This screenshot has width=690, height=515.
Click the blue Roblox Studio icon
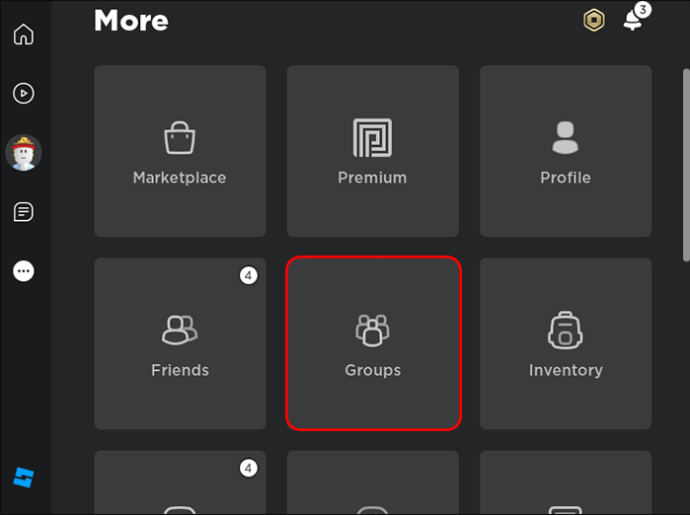[23, 478]
